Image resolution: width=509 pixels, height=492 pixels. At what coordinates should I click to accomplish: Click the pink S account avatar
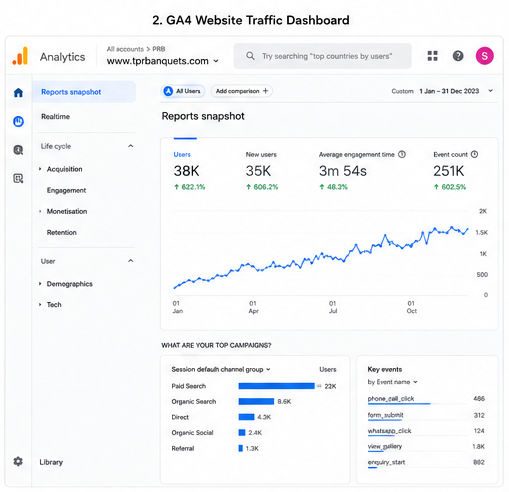click(x=484, y=56)
